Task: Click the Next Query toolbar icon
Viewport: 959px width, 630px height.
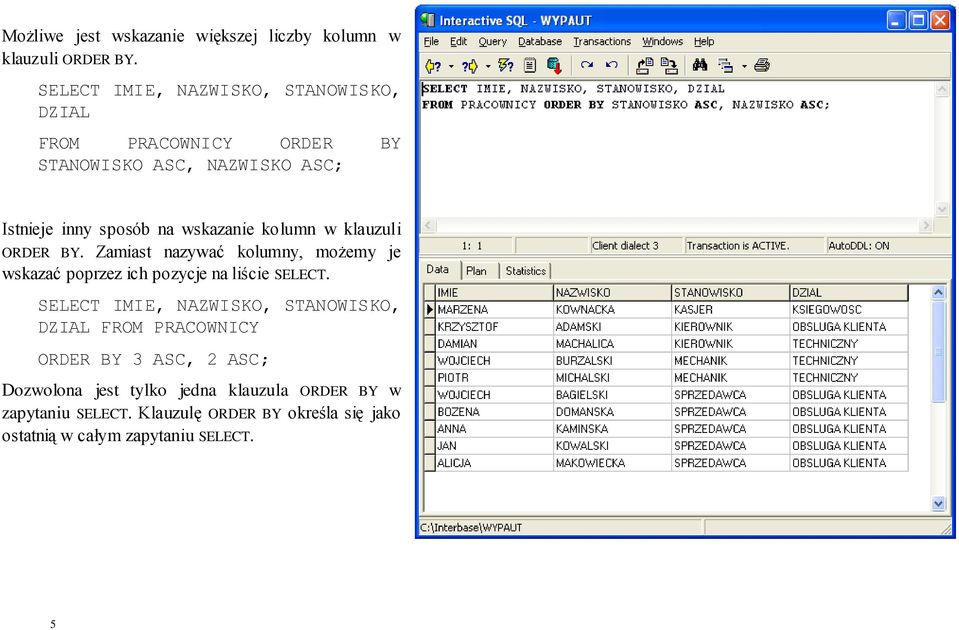Action: 470,65
